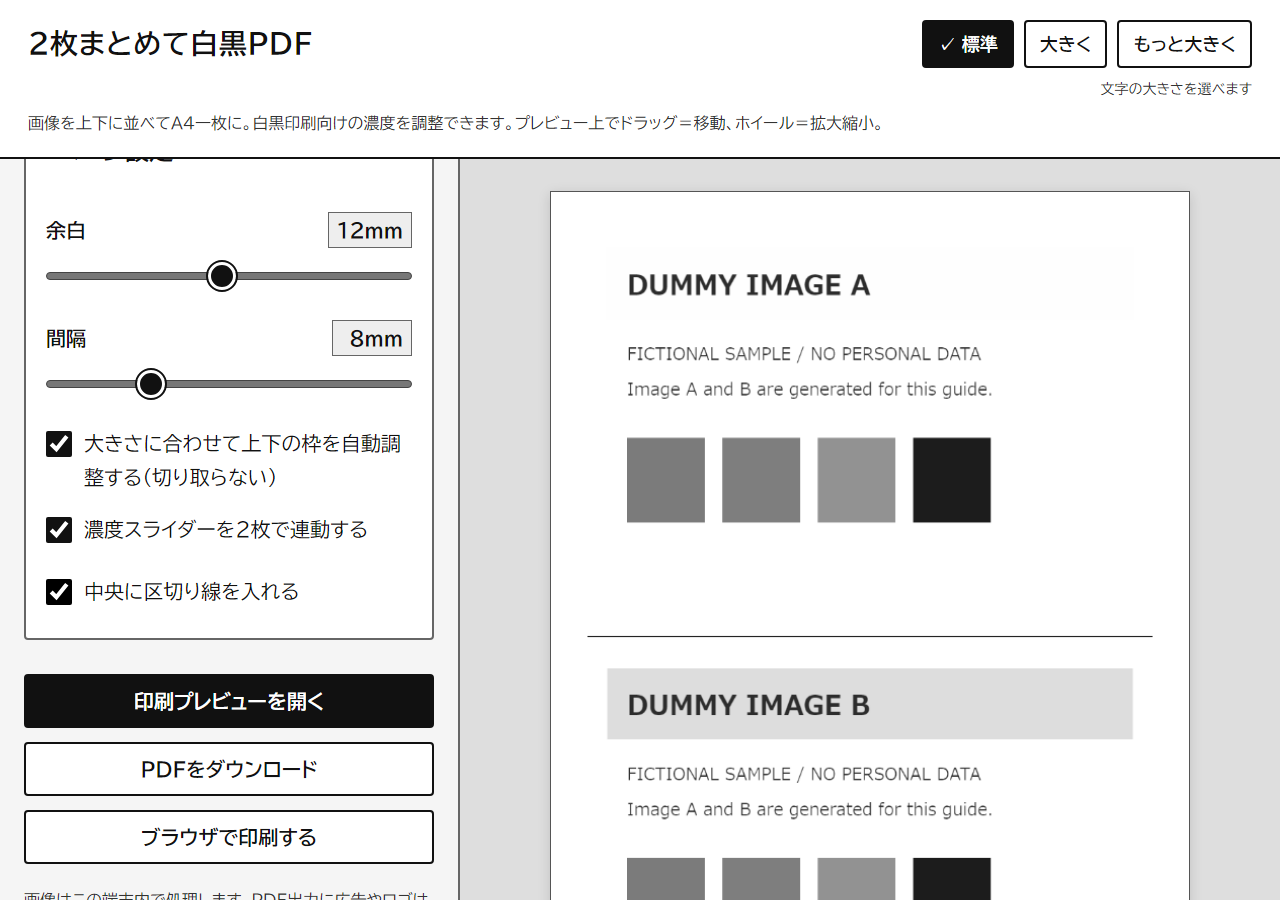Click the 間隔 8mm value field
The height and width of the screenshot is (900, 1280).
click(x=372, y=339)
